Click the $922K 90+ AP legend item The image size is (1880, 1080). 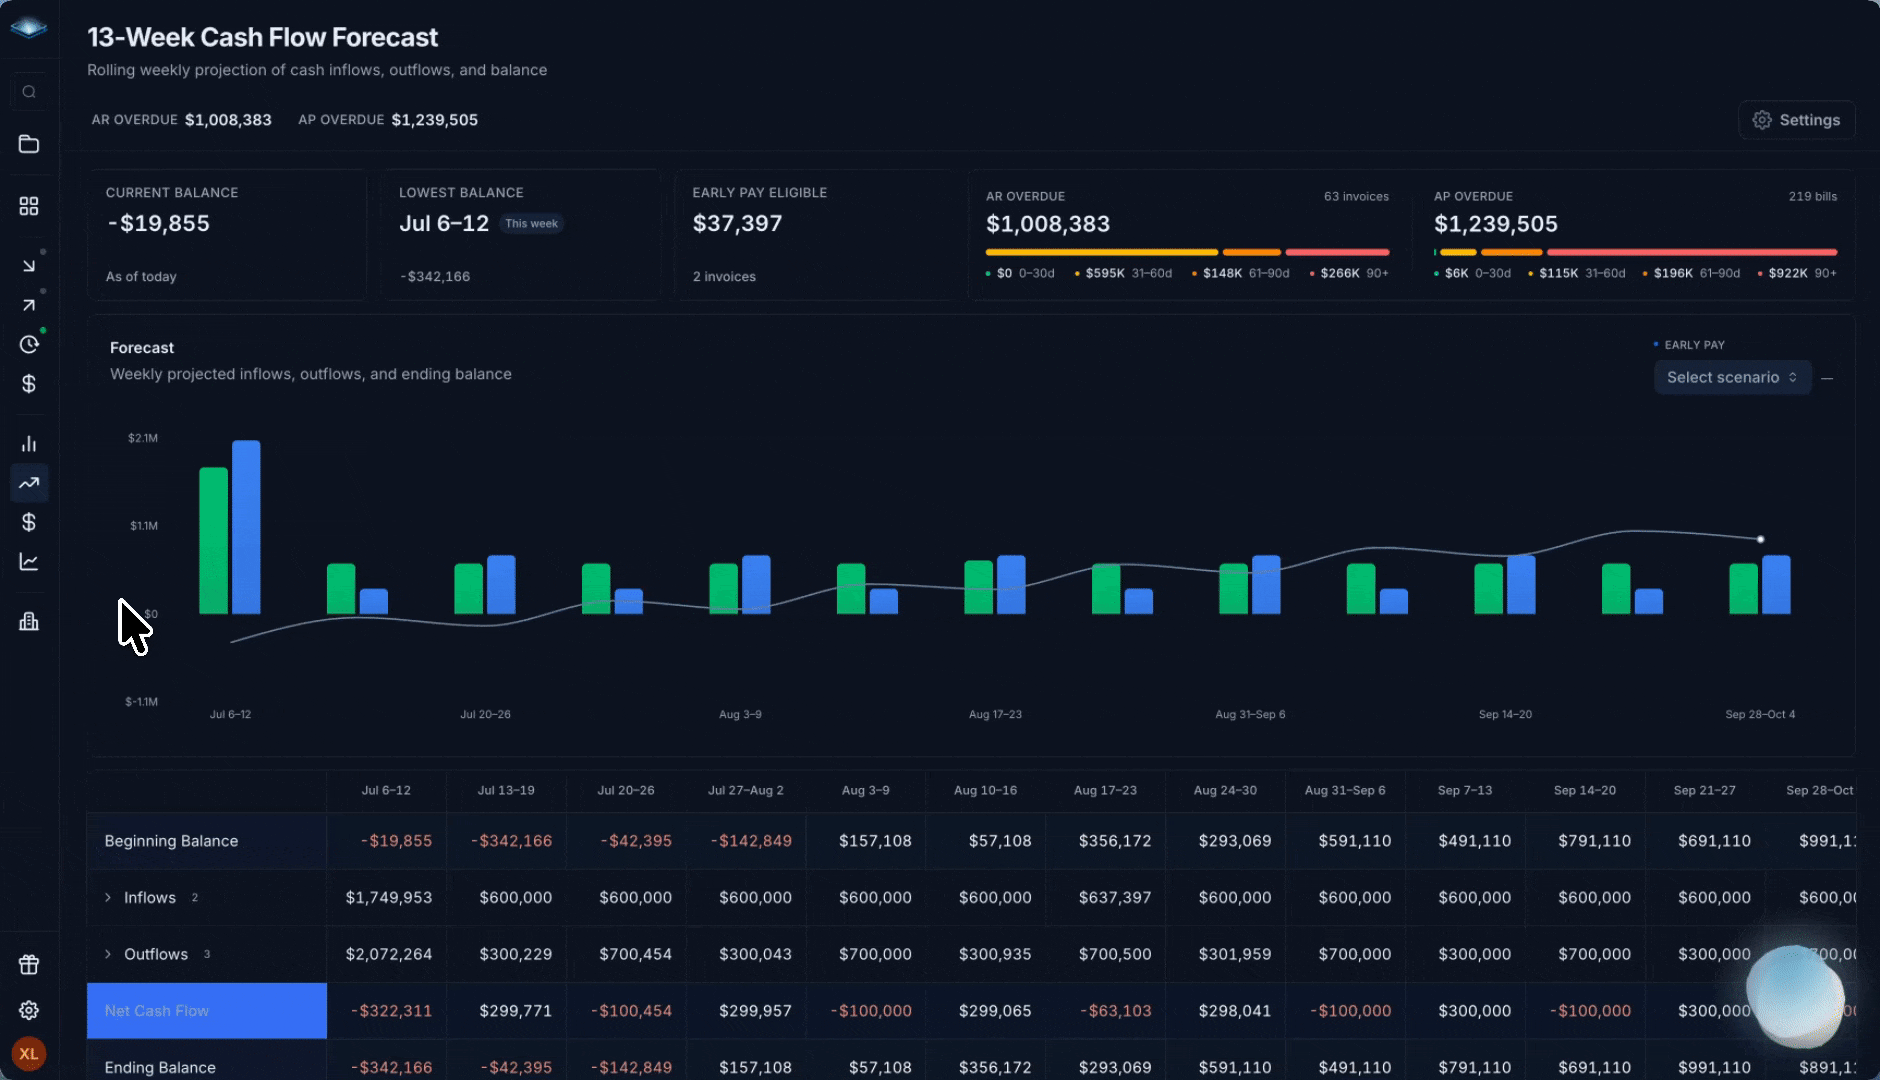coord(1797,273)
